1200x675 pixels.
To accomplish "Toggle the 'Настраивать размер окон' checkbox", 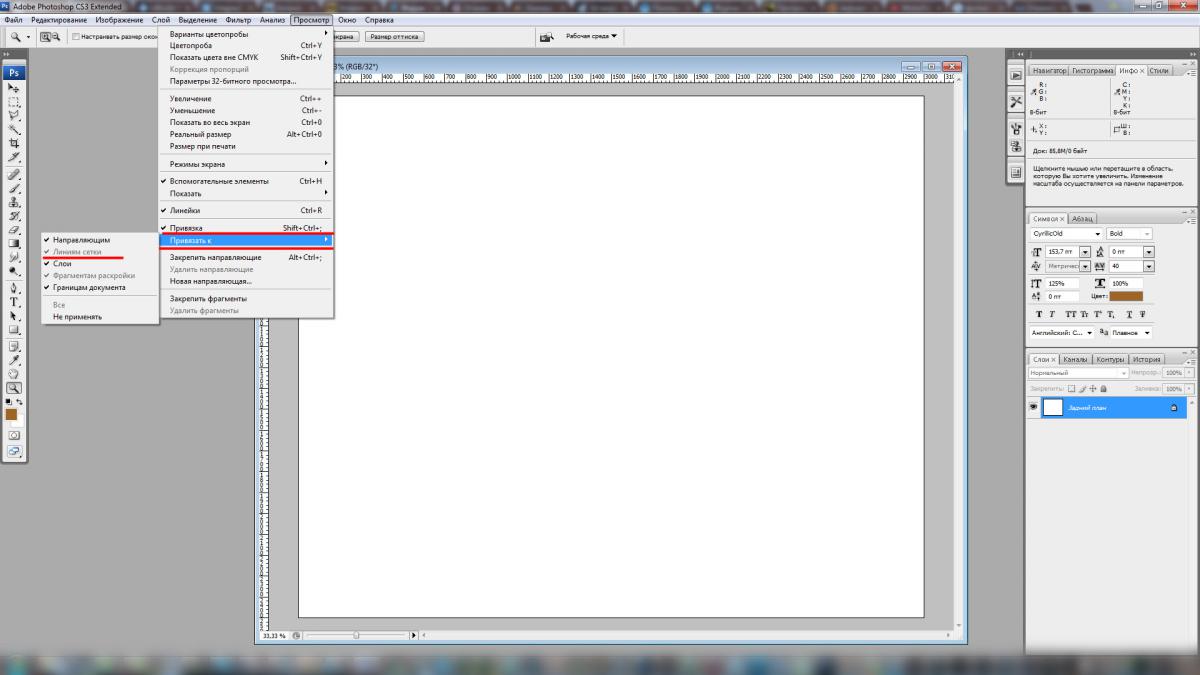I will 77,37.
